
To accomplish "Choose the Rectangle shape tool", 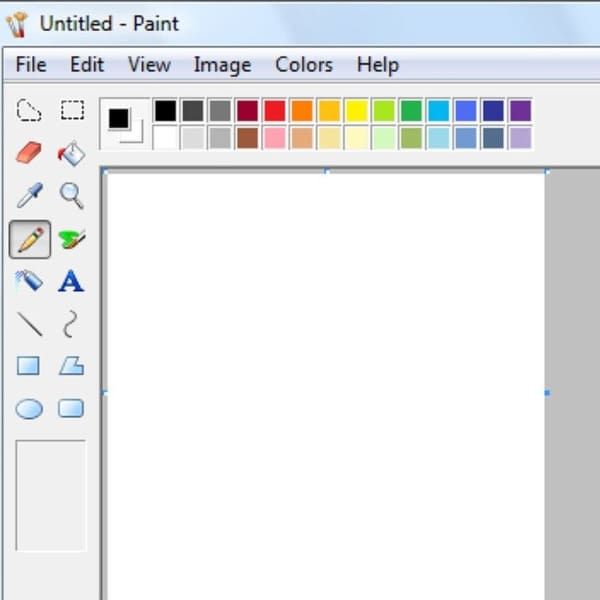I will tap(28, 366).
